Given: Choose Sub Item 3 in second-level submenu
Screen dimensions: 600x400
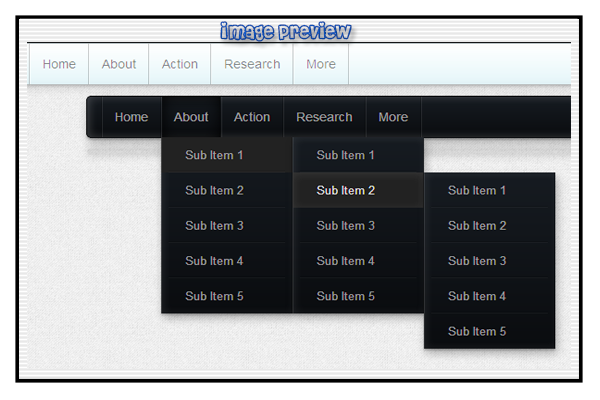Looking at the screenshot, I should pyautogui.click(x=359, y=225).
